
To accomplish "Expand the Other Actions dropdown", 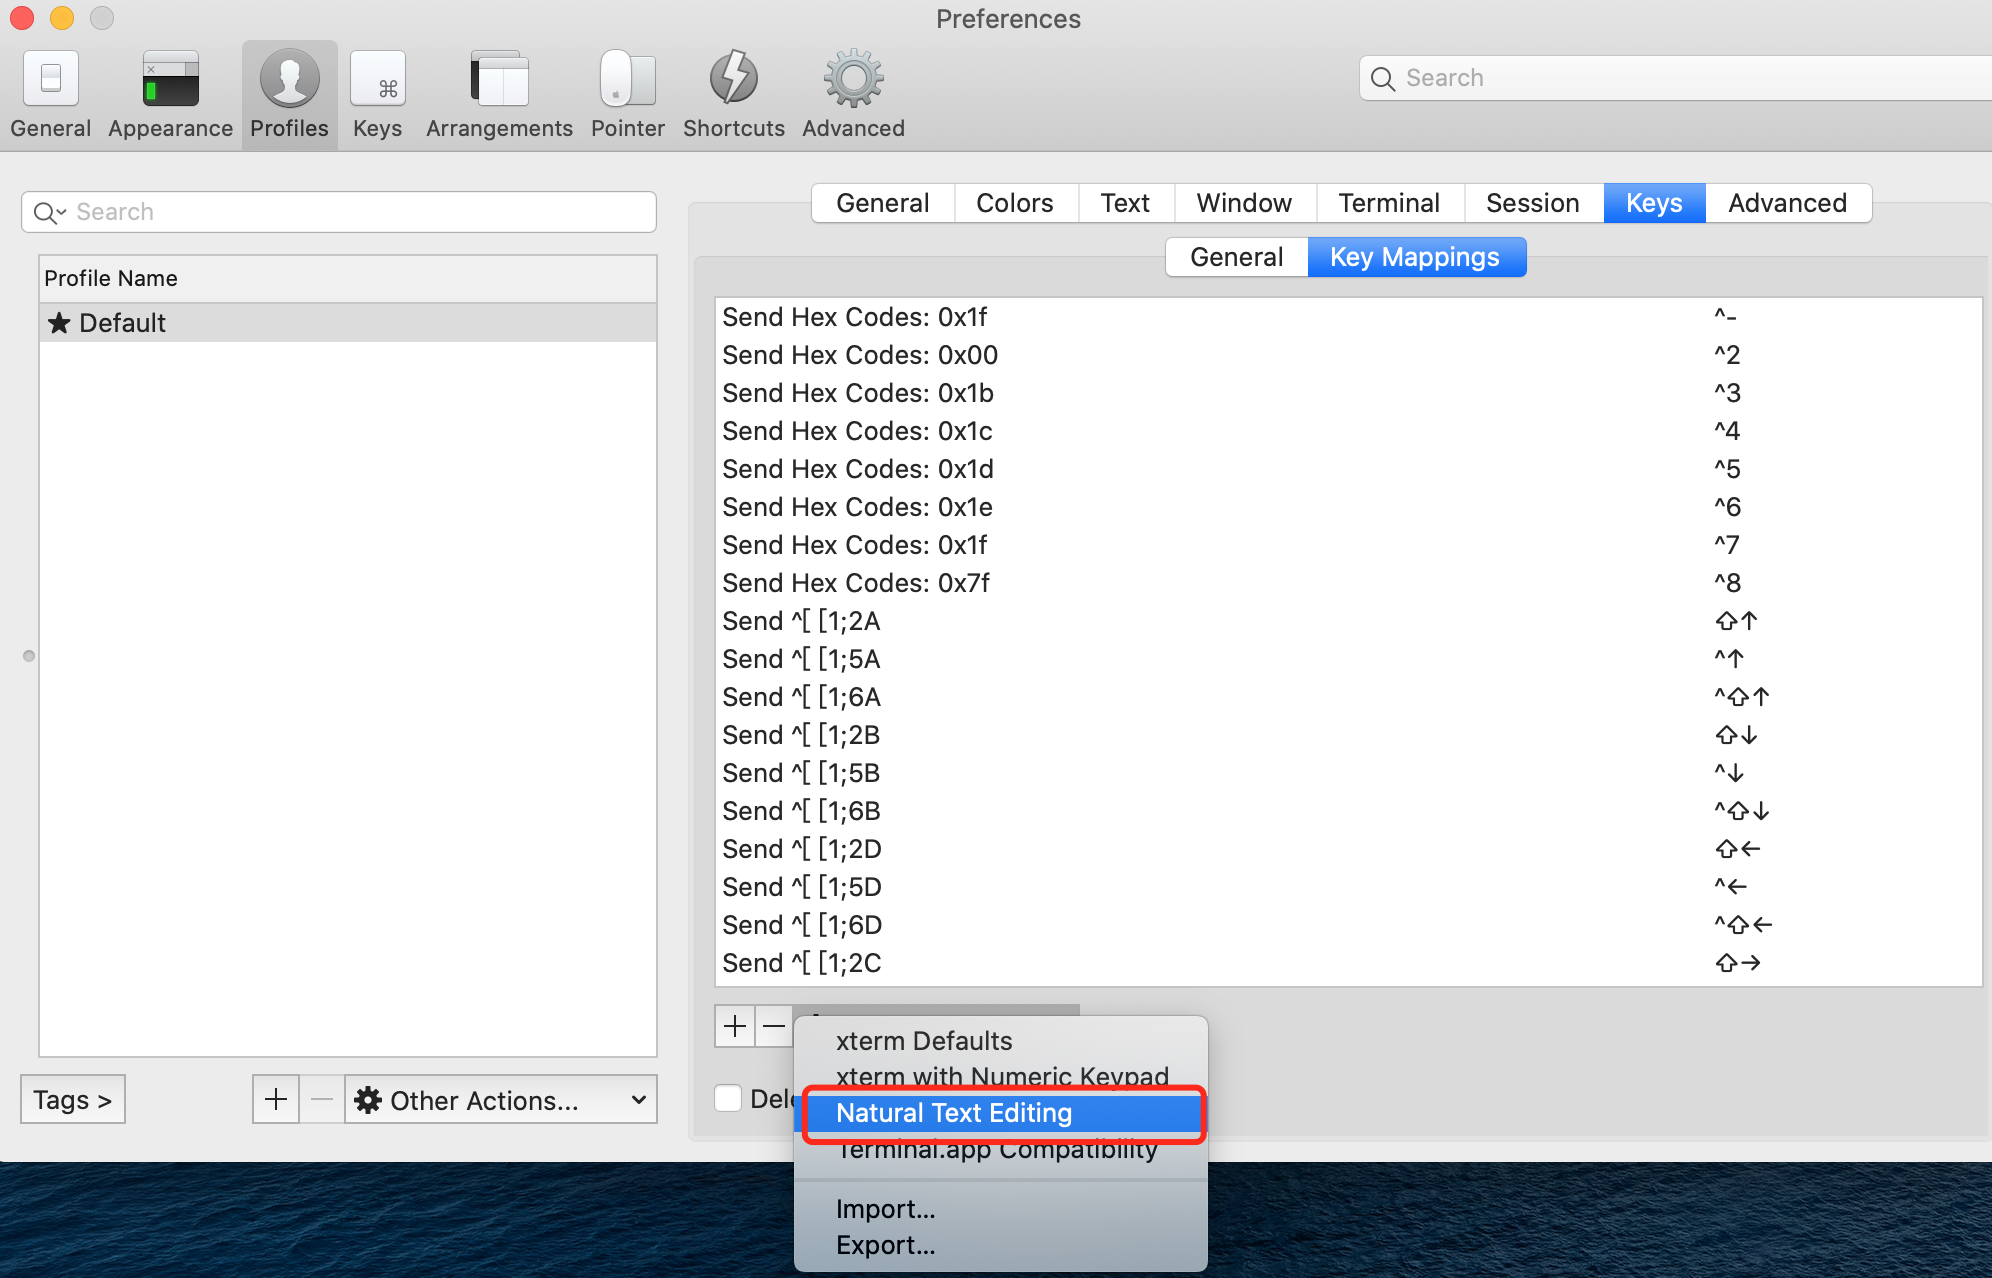I will pos(501,1100).
